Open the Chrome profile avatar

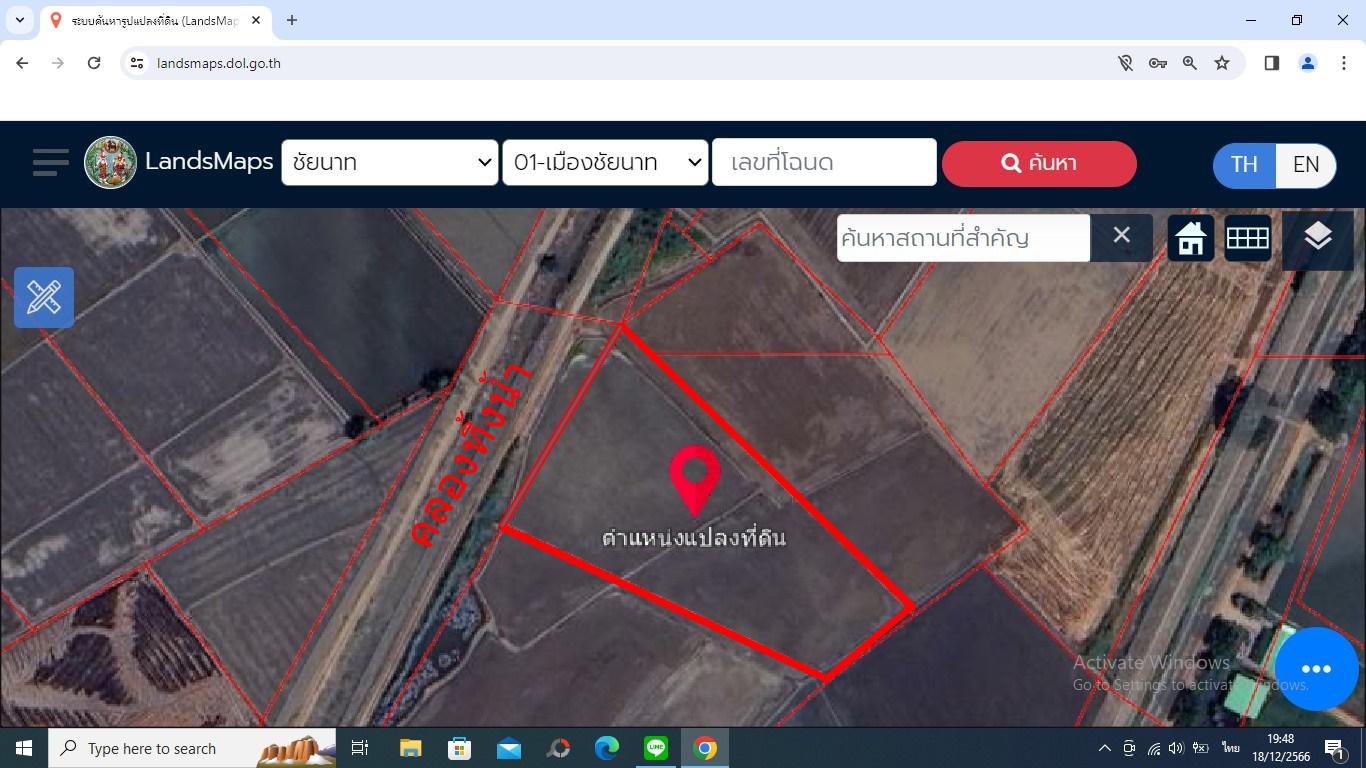[1307, 63]
